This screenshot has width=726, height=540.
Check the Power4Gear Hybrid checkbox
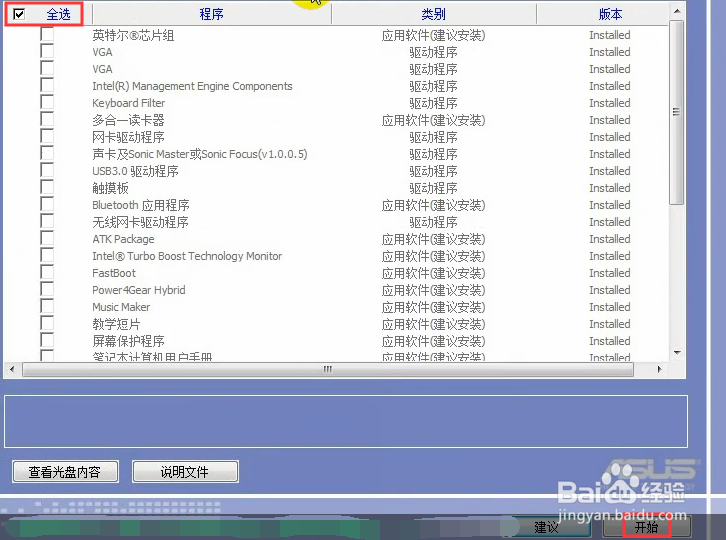click(x=47, y=289)
